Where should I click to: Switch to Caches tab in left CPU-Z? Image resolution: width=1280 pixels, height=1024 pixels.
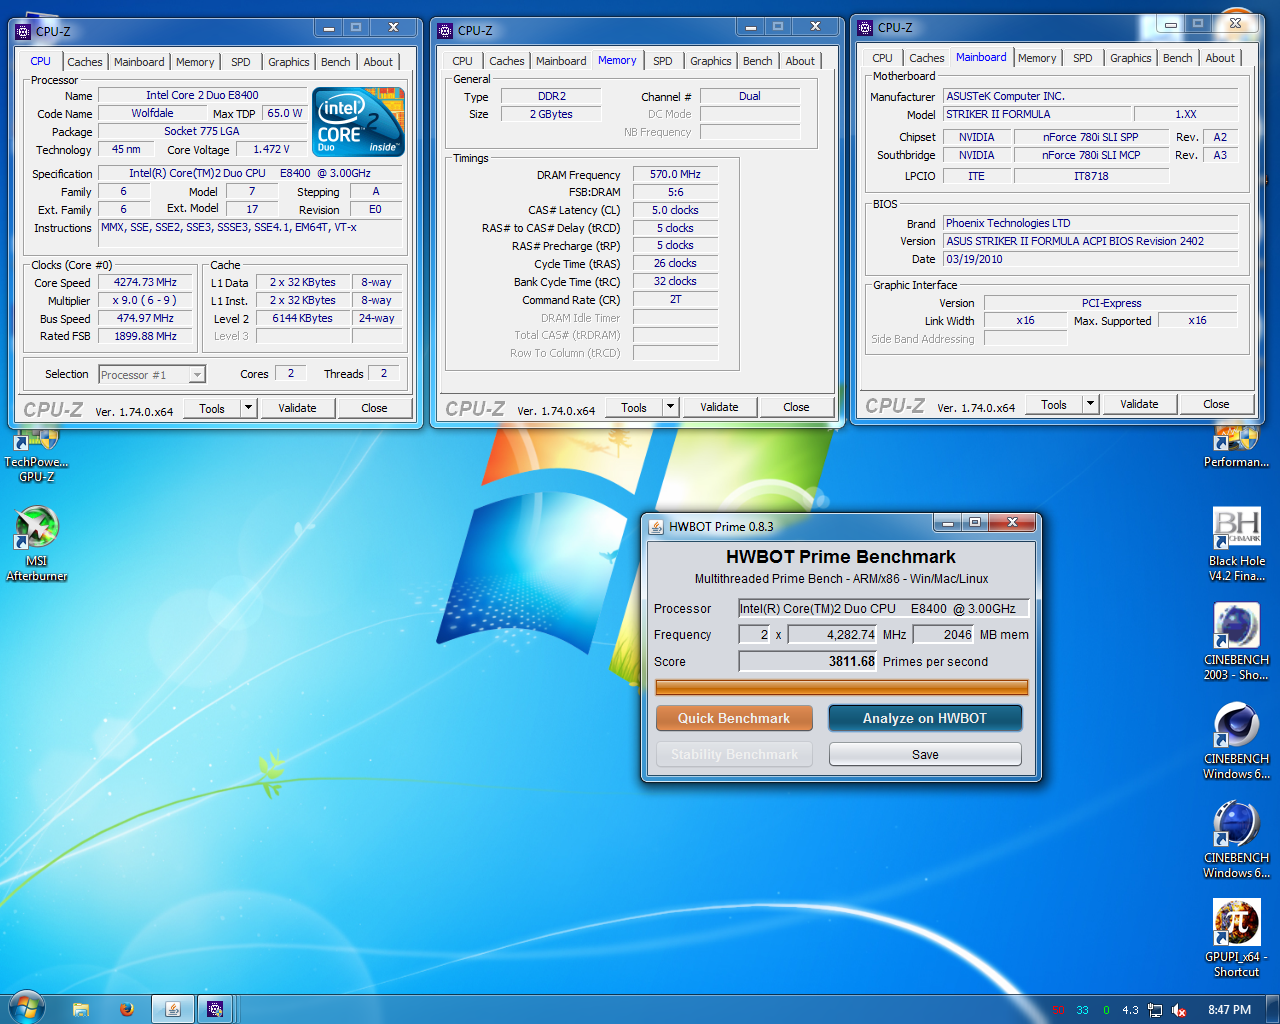(85, 62)
